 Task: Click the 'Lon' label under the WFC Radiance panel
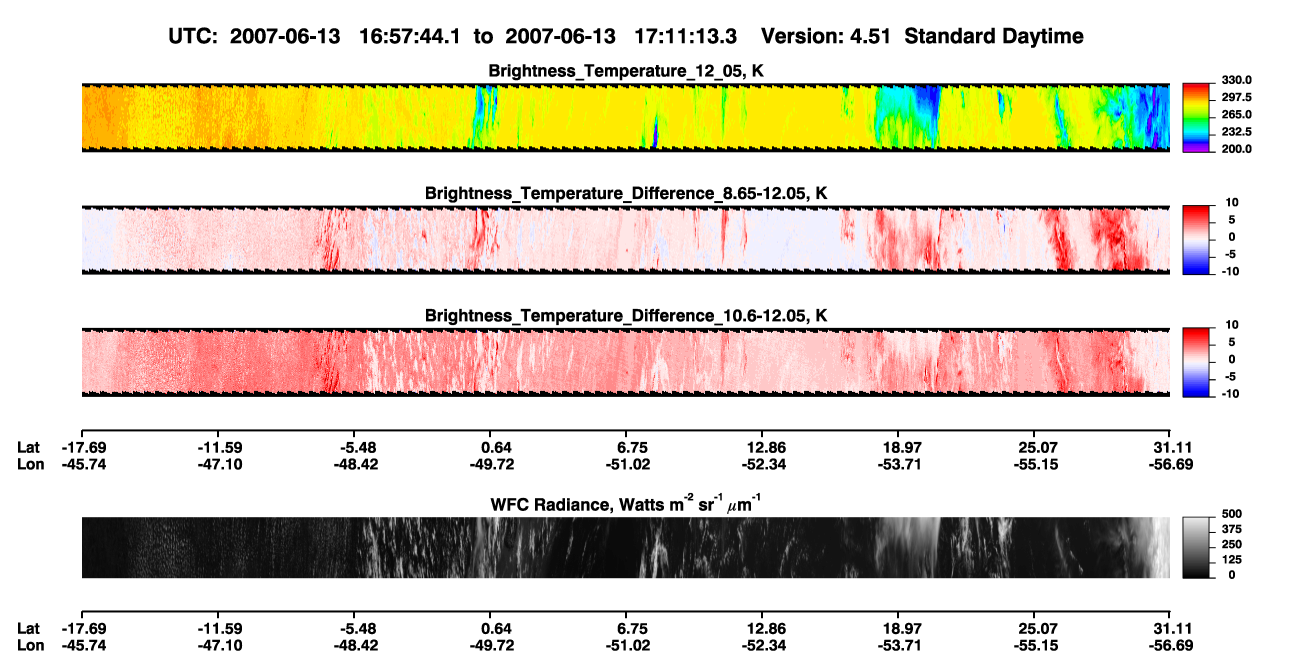point(29,645)
